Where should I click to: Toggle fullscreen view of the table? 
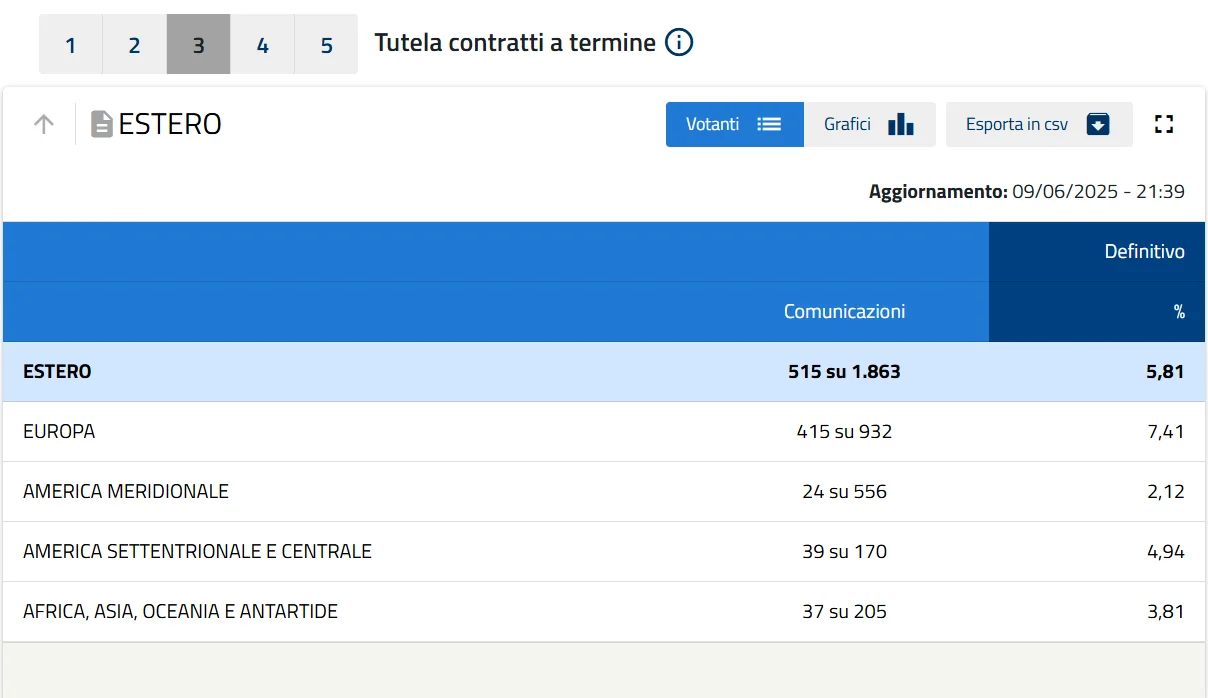1163,124
